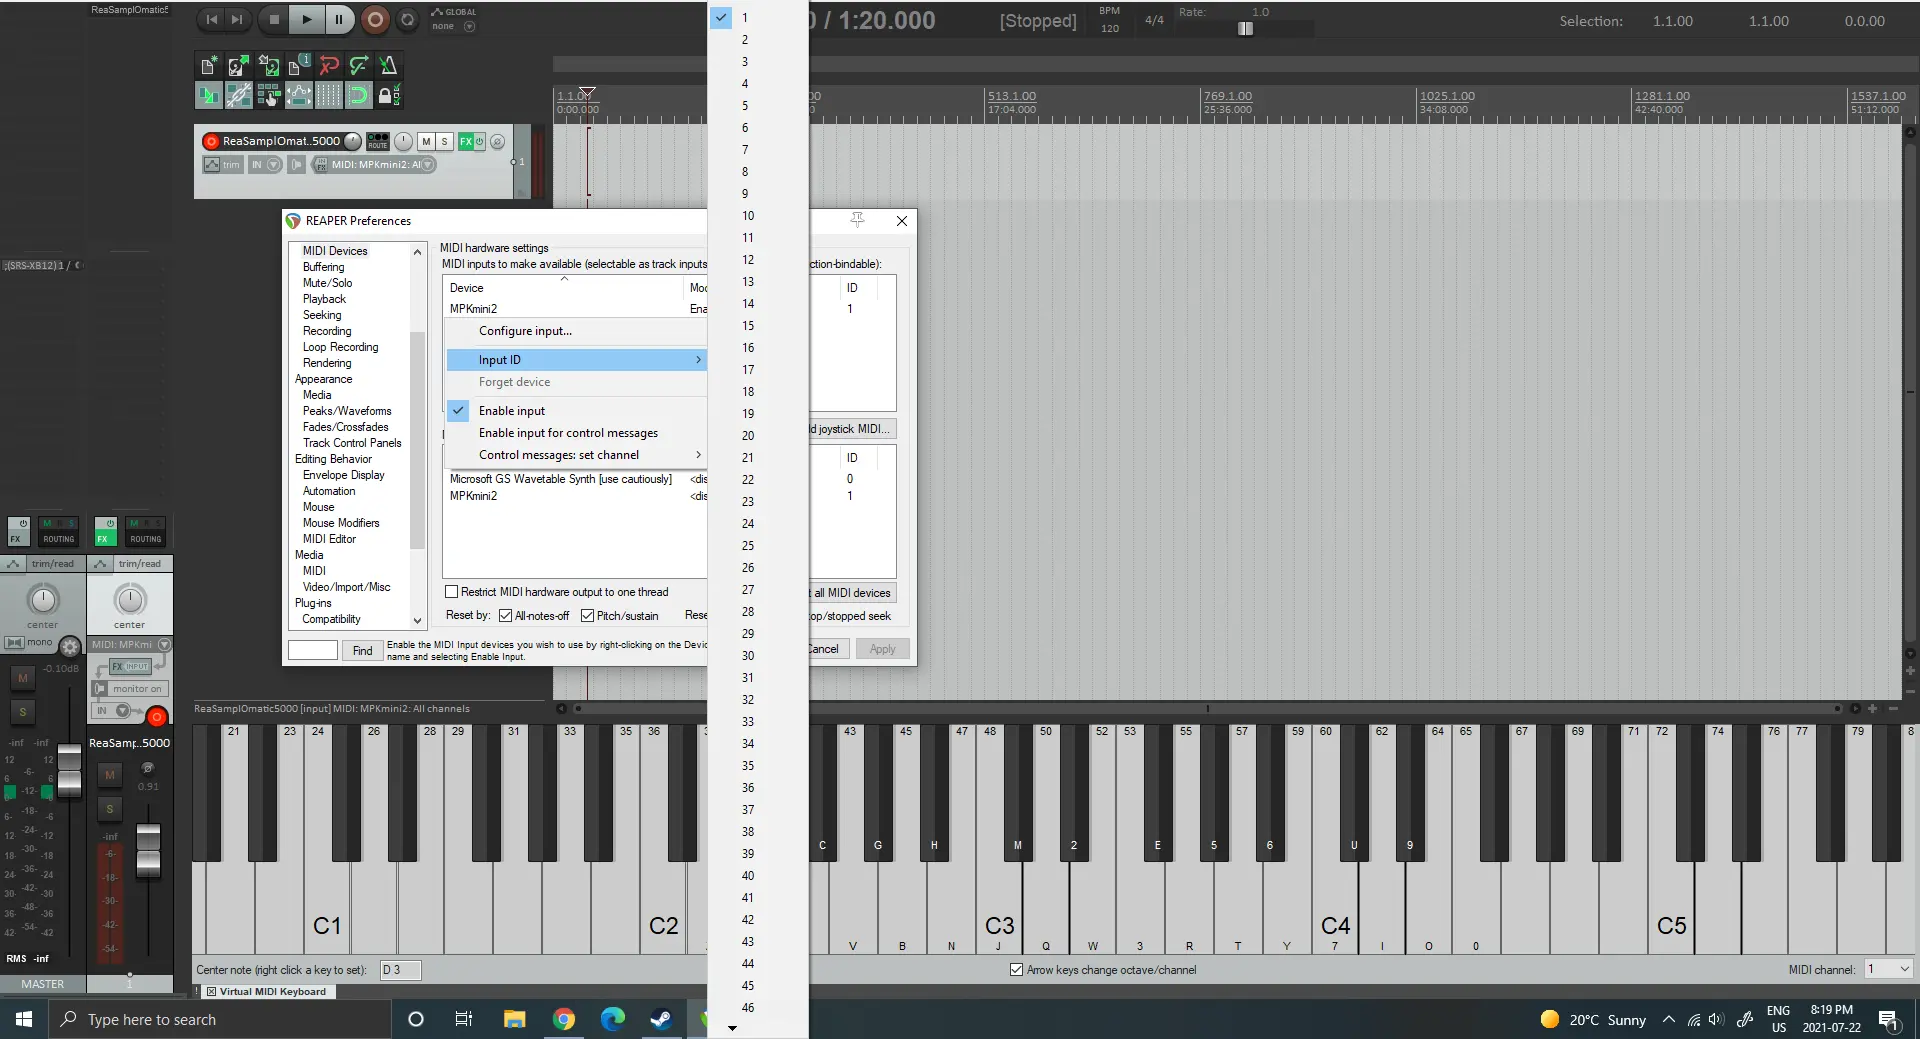Click the transport Record button
Screen dimensions: 1920x1039
point(375,19)
